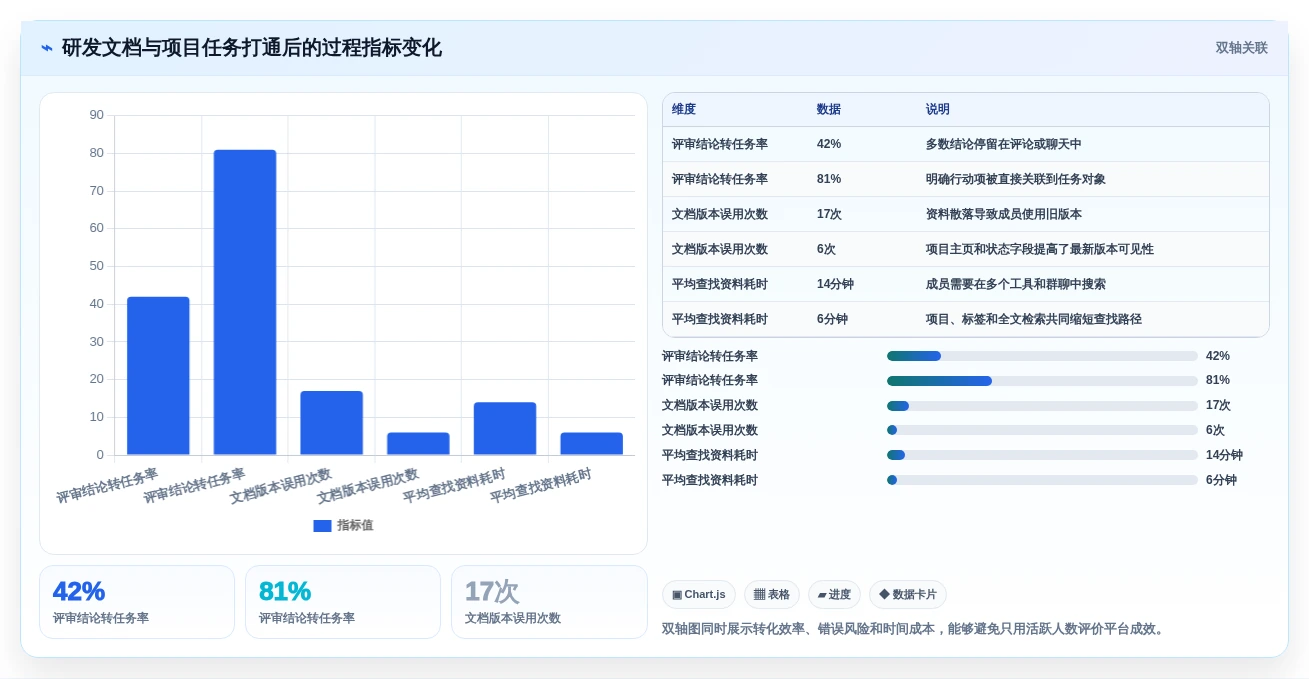Click the lightning icon beside the dashboard title
Viewport: 1309px width, 679px height.
click(47, 48)
